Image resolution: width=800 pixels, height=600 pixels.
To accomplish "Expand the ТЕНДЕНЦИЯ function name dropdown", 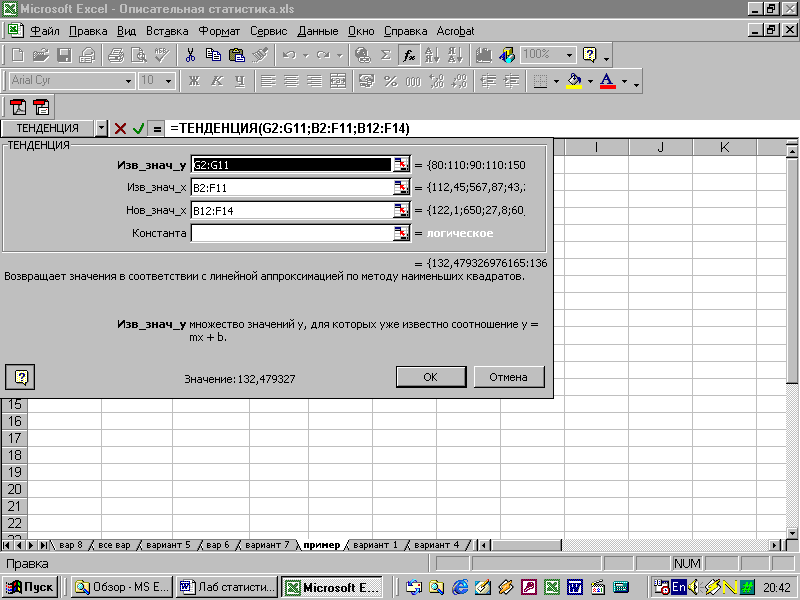I will click(x=102, y=129).
